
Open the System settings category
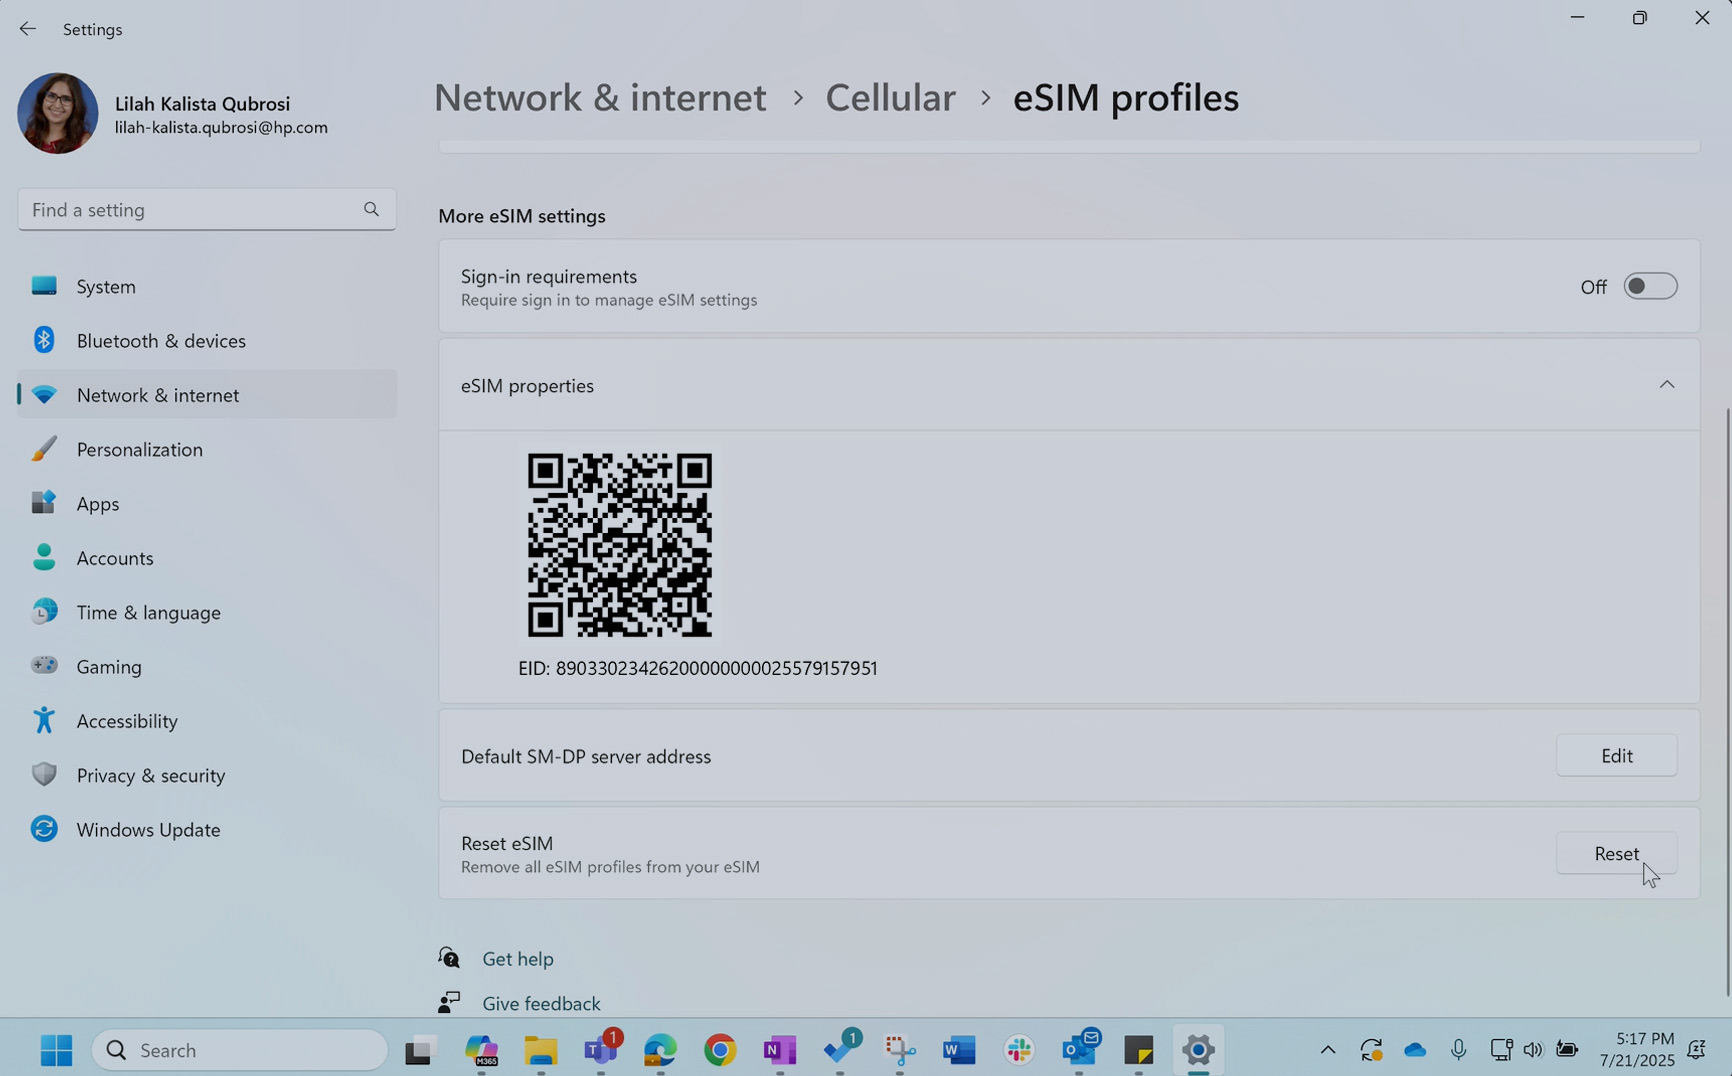106,286
